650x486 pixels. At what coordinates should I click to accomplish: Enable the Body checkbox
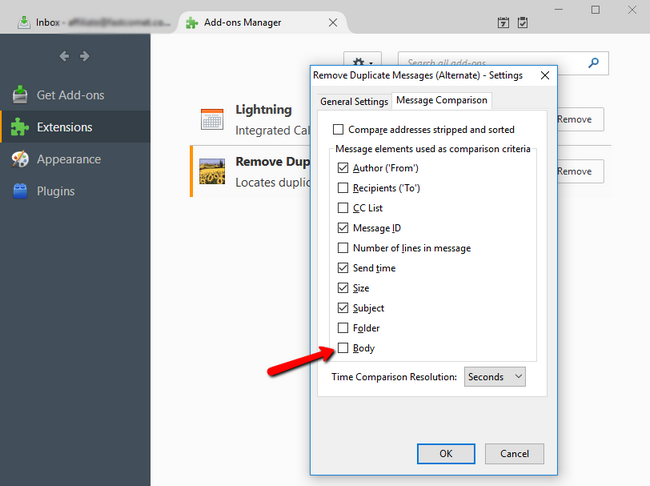(x=343, y=348)
